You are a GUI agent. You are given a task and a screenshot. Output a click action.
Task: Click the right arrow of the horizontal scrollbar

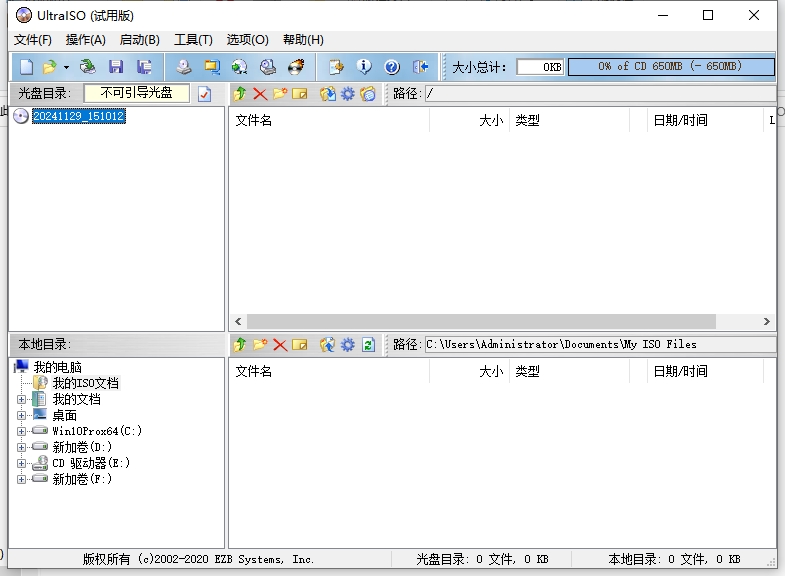pyautogui.click(x=767, y=322)
